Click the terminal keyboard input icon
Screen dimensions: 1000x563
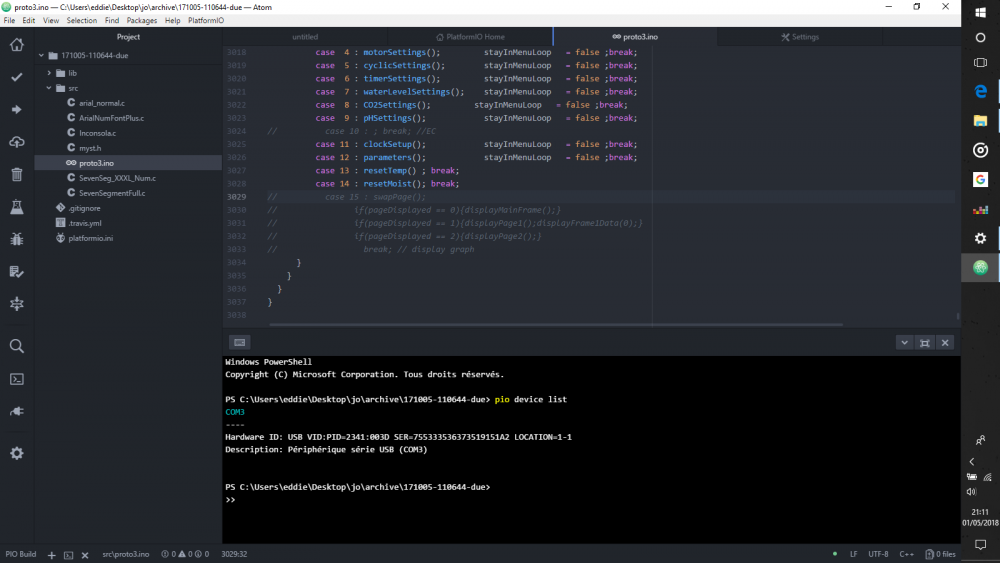(240, 342)
